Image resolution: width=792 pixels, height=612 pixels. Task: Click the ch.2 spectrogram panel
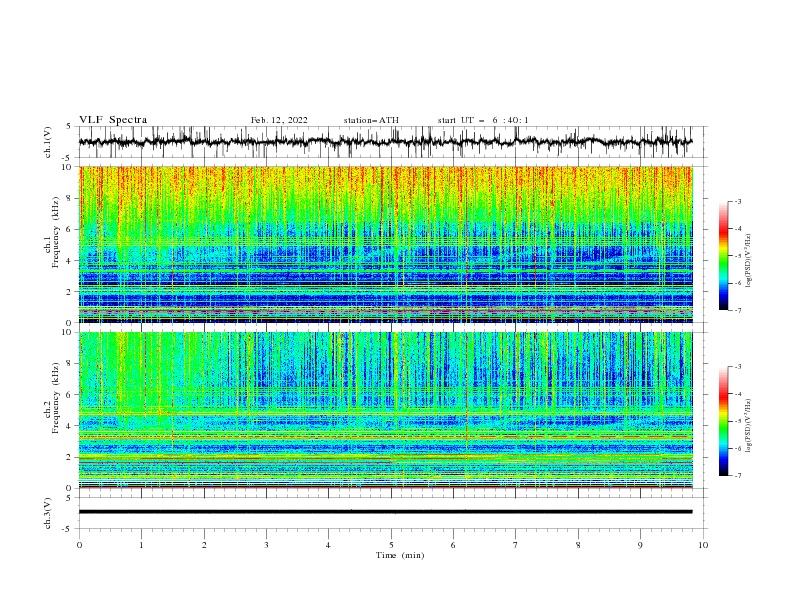(x=385, y=410)
